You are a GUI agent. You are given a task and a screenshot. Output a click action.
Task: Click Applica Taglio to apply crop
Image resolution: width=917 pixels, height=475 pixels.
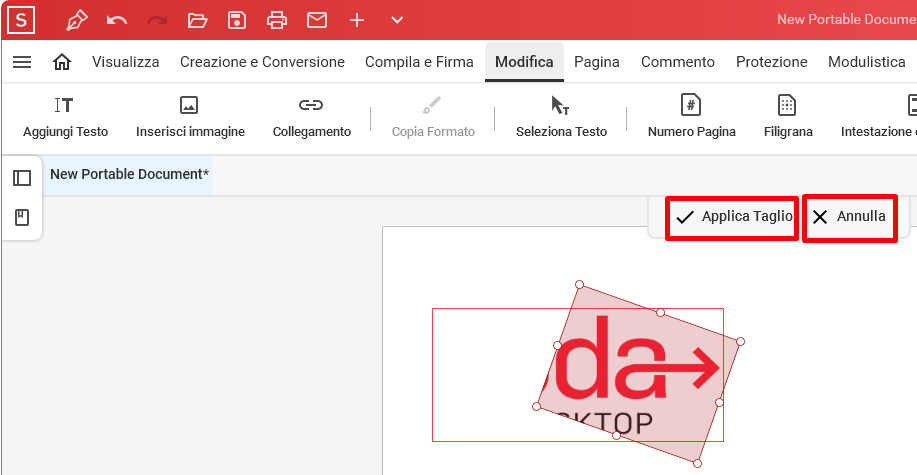(x=732, y=217)
